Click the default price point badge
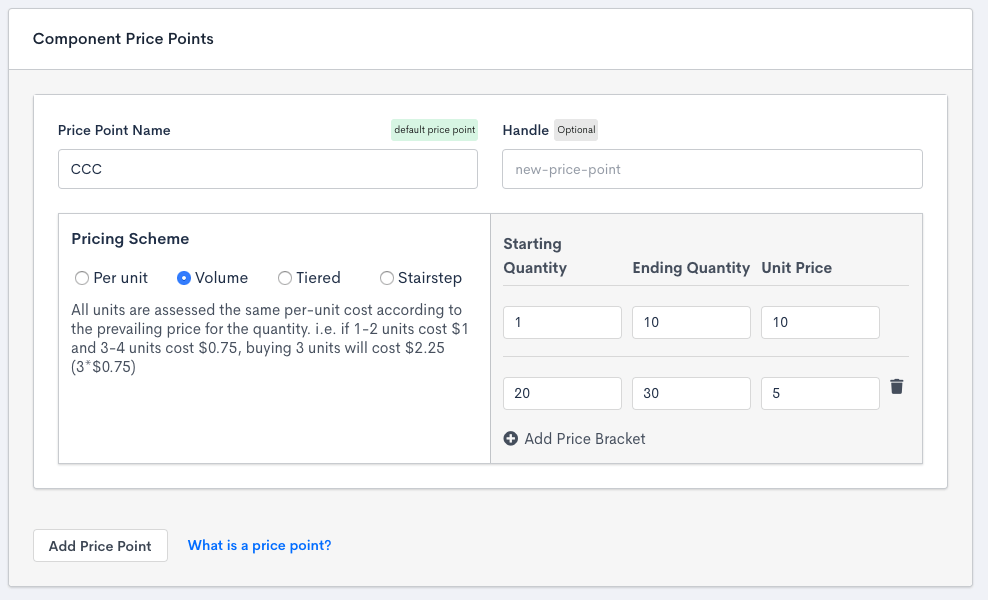Image resolution: width=988 pixels, height=600 pixels. point(434,130)
